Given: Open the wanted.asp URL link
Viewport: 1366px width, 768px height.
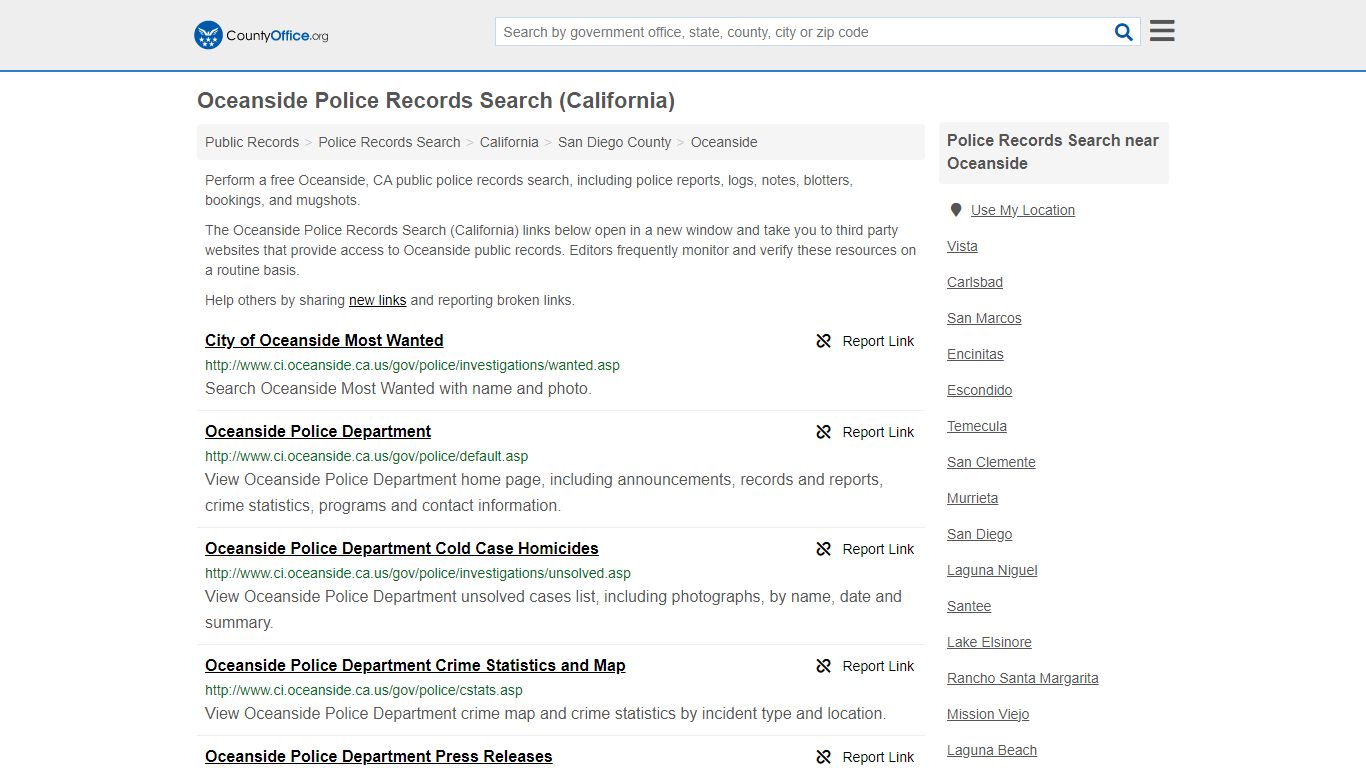Looking at the screenshot, I should 412,365.
